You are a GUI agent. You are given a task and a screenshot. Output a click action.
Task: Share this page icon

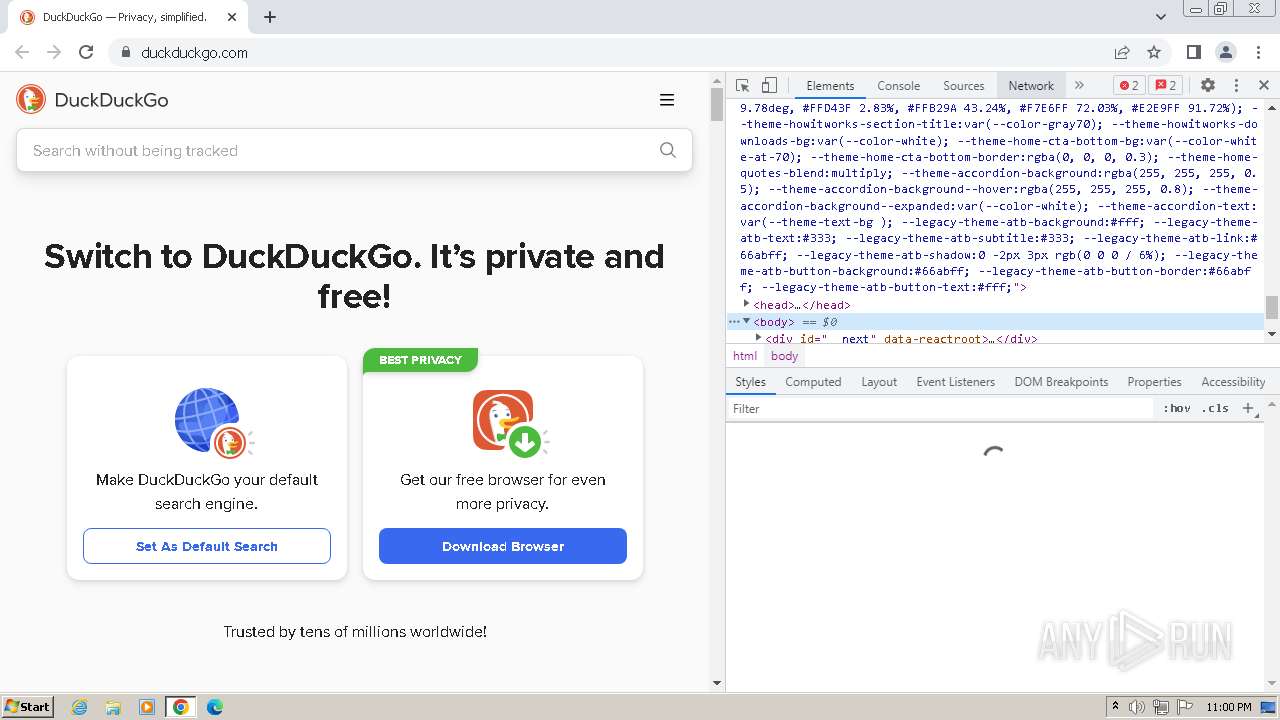[x=1122, y=52]
